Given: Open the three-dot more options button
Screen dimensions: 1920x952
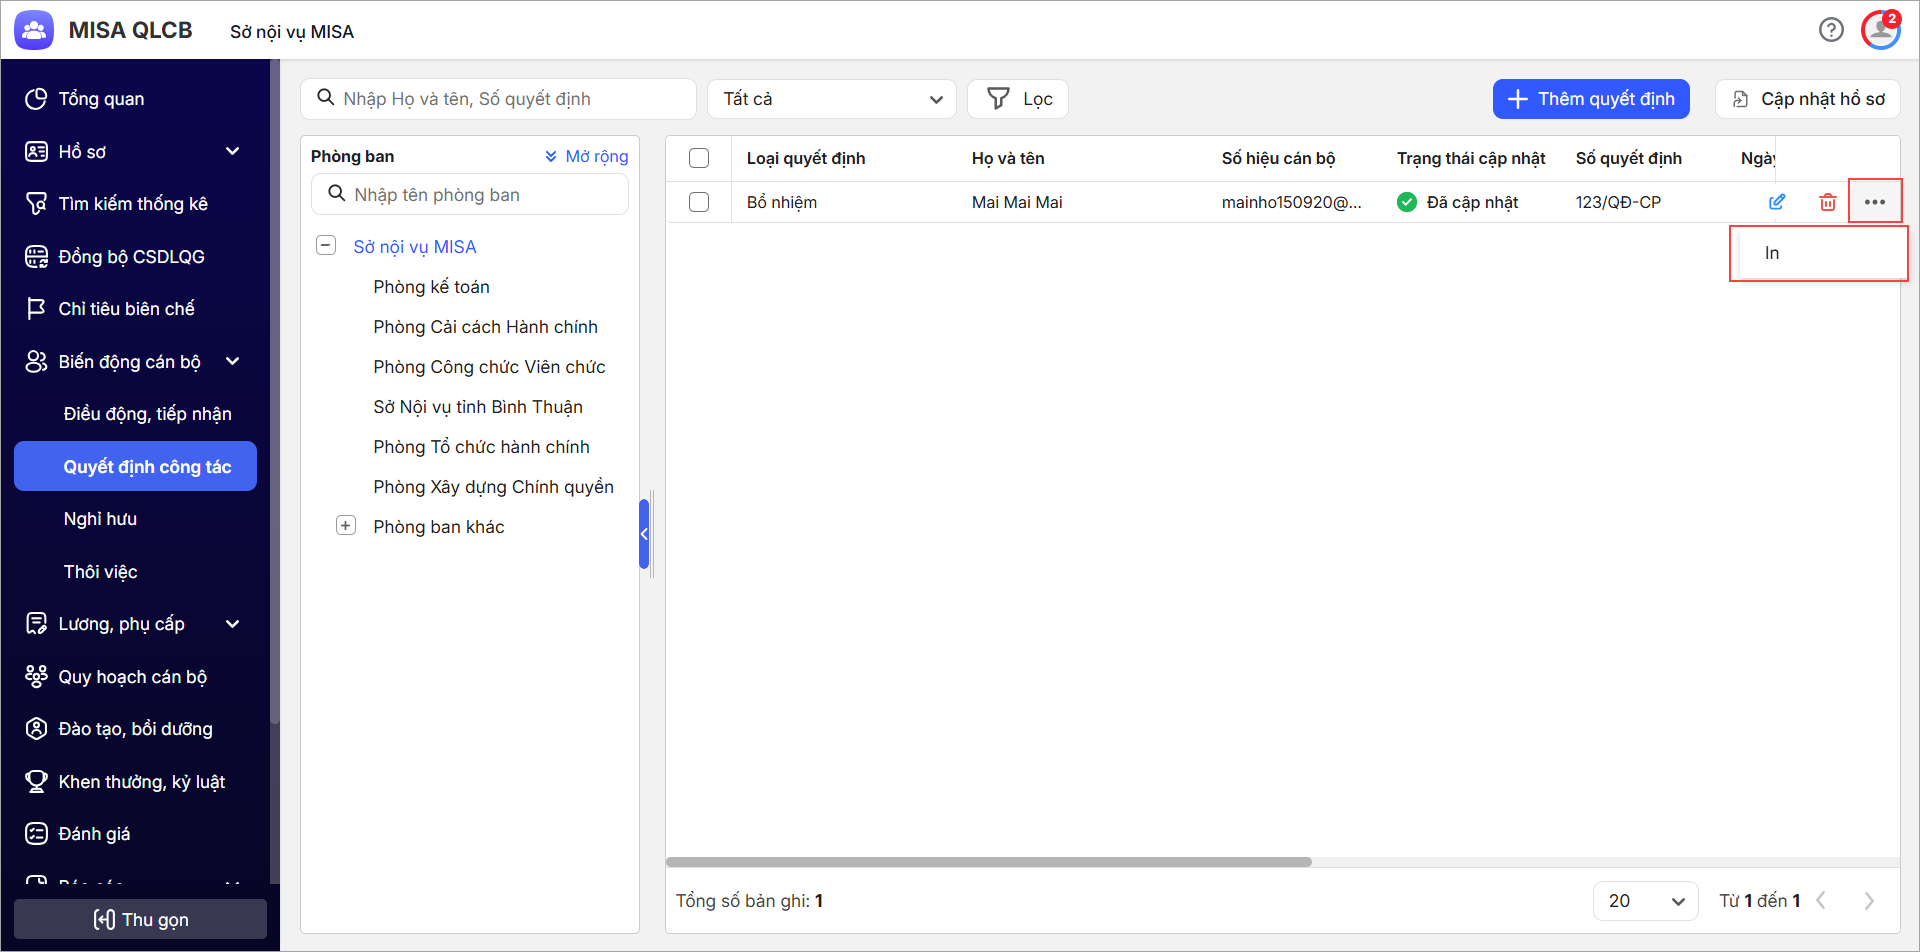Looking at the screenshot, I should pos(1874,202).
